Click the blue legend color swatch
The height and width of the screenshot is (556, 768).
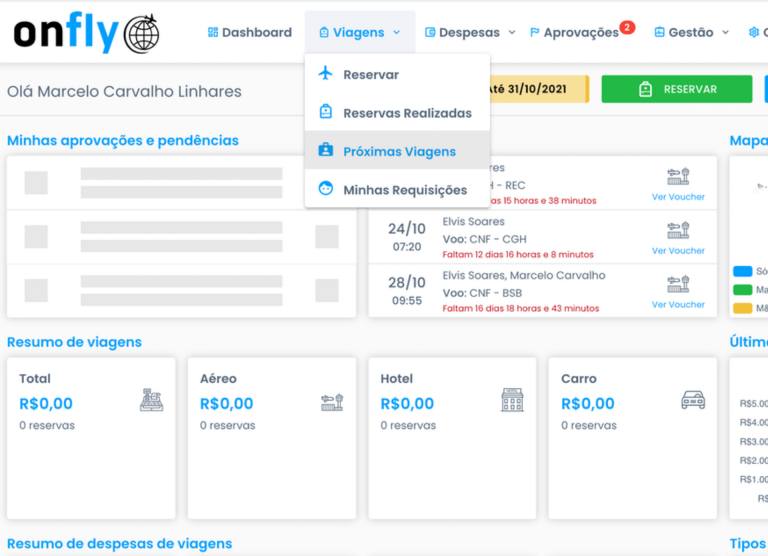[x=742, y=271]
